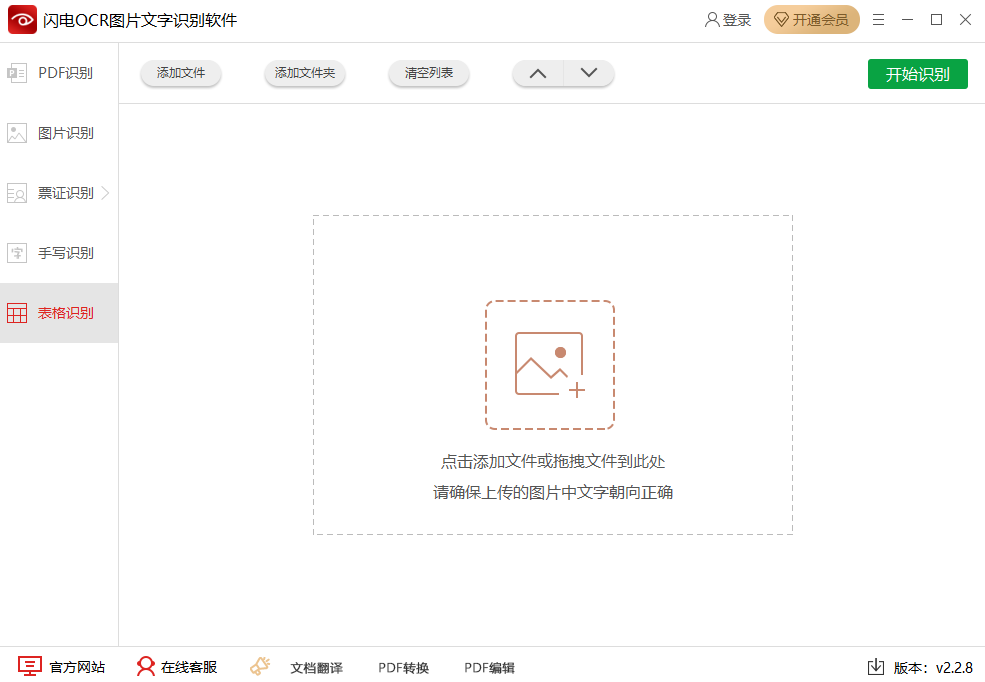Select 图片识别 sidebar option
The image size is (985, 682).
[x=59, y=133]
